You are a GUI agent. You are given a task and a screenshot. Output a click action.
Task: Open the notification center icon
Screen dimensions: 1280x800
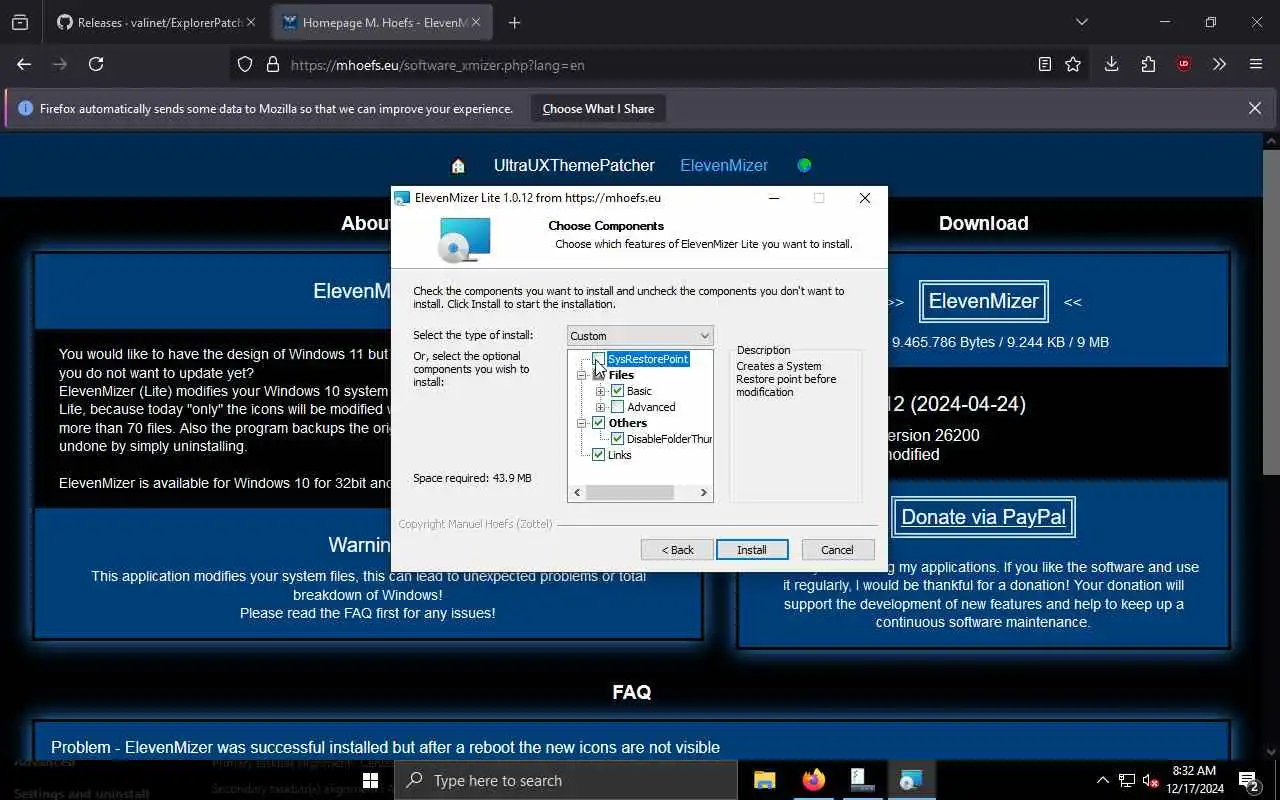coord(1248,780)
